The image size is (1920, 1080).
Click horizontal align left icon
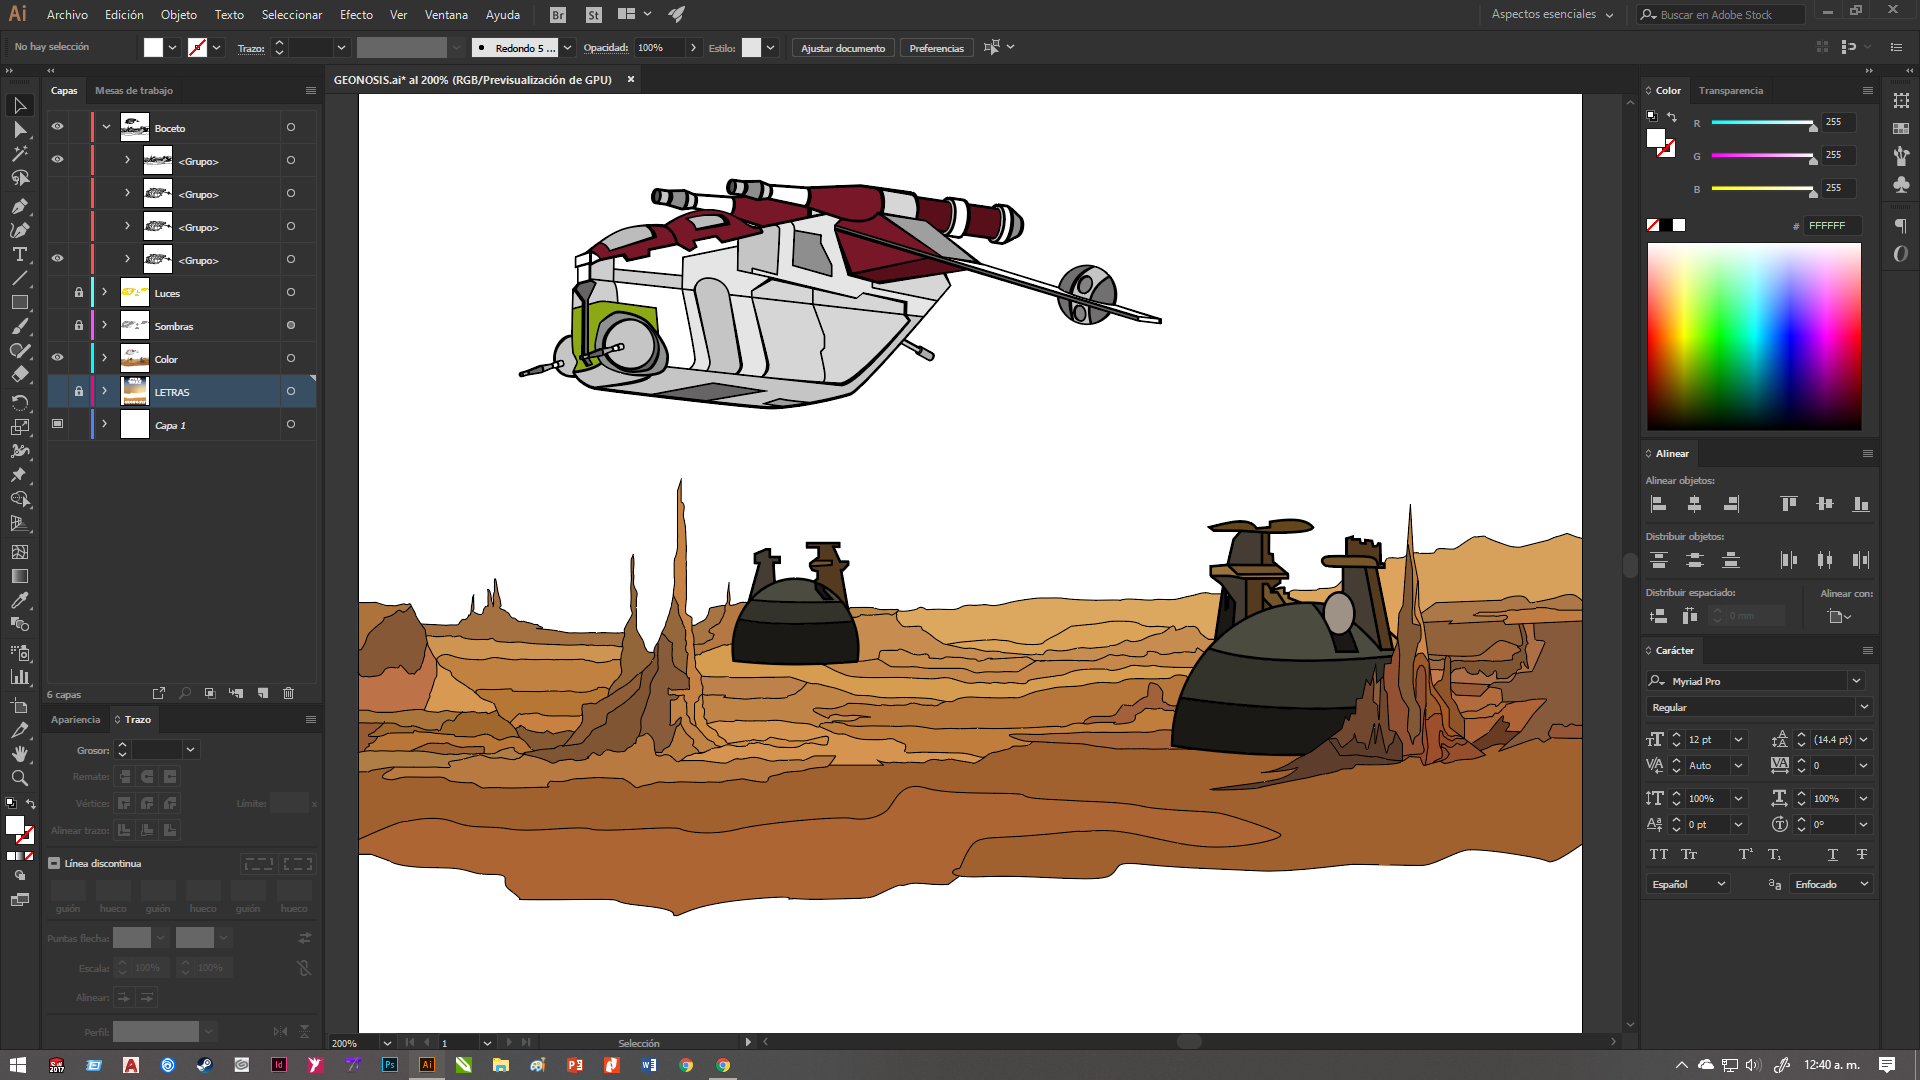(x=1658, y=504)
